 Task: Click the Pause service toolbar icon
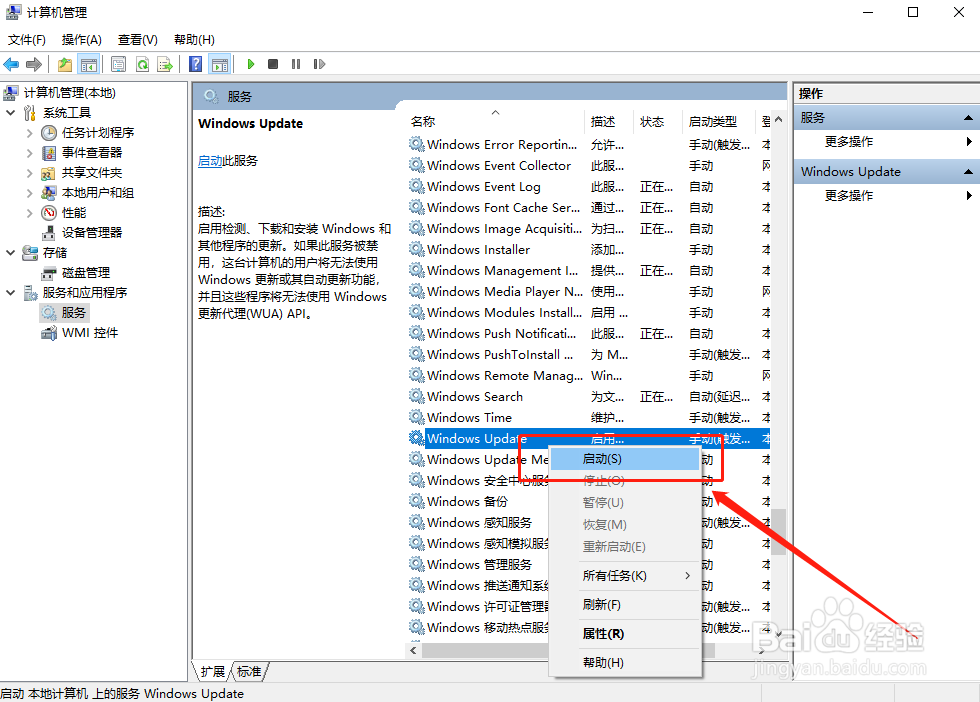296,64
